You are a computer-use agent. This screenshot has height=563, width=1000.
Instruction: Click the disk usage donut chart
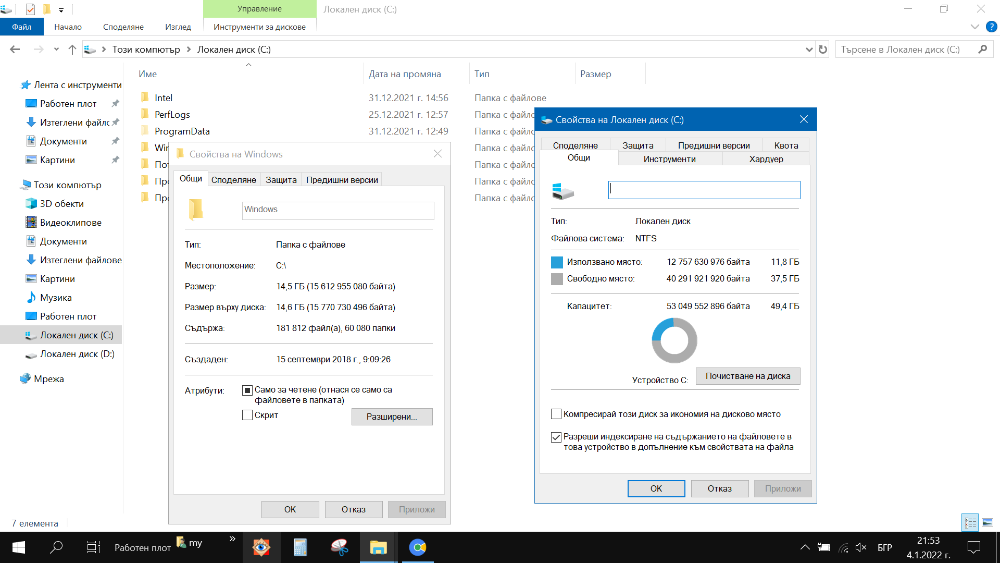coord(674,340)
